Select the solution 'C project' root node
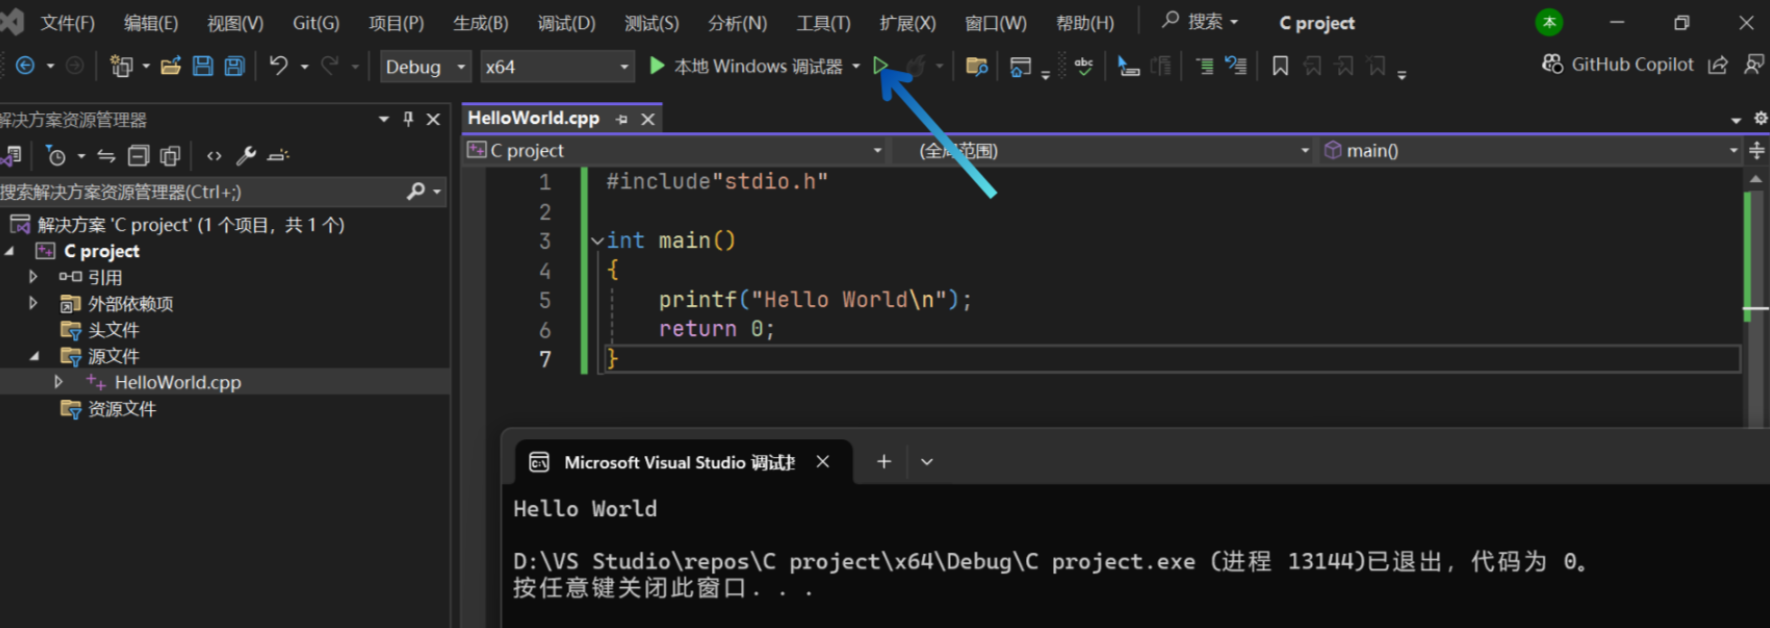Image resolution: width=1770 pixels, height=628 pixels. (x=190, y=225)
